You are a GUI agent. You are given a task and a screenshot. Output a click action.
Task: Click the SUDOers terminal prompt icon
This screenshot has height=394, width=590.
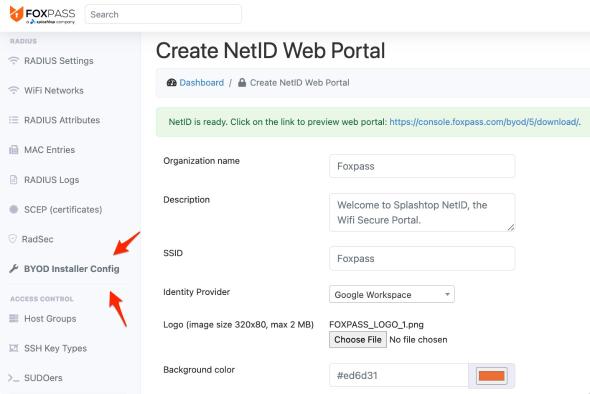pyautogui.click(x=14, y=378)
